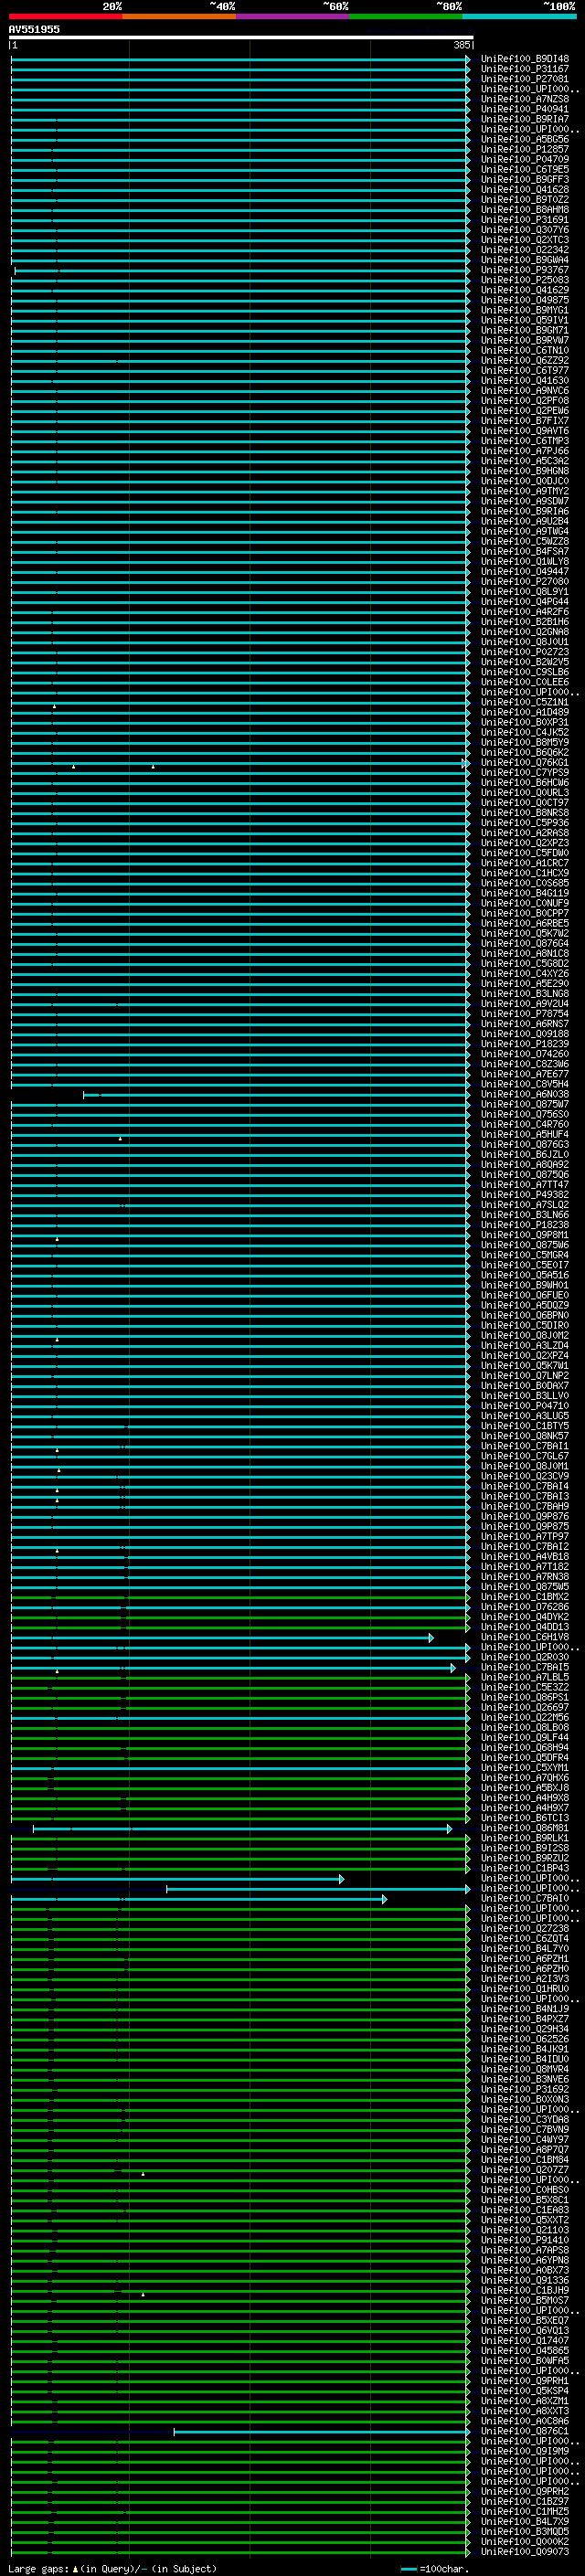The height and width of the screenshot is (2576, 585).
Task: Open the UniRef100_C1BTY5 entry
Action: pos(525,1426)
